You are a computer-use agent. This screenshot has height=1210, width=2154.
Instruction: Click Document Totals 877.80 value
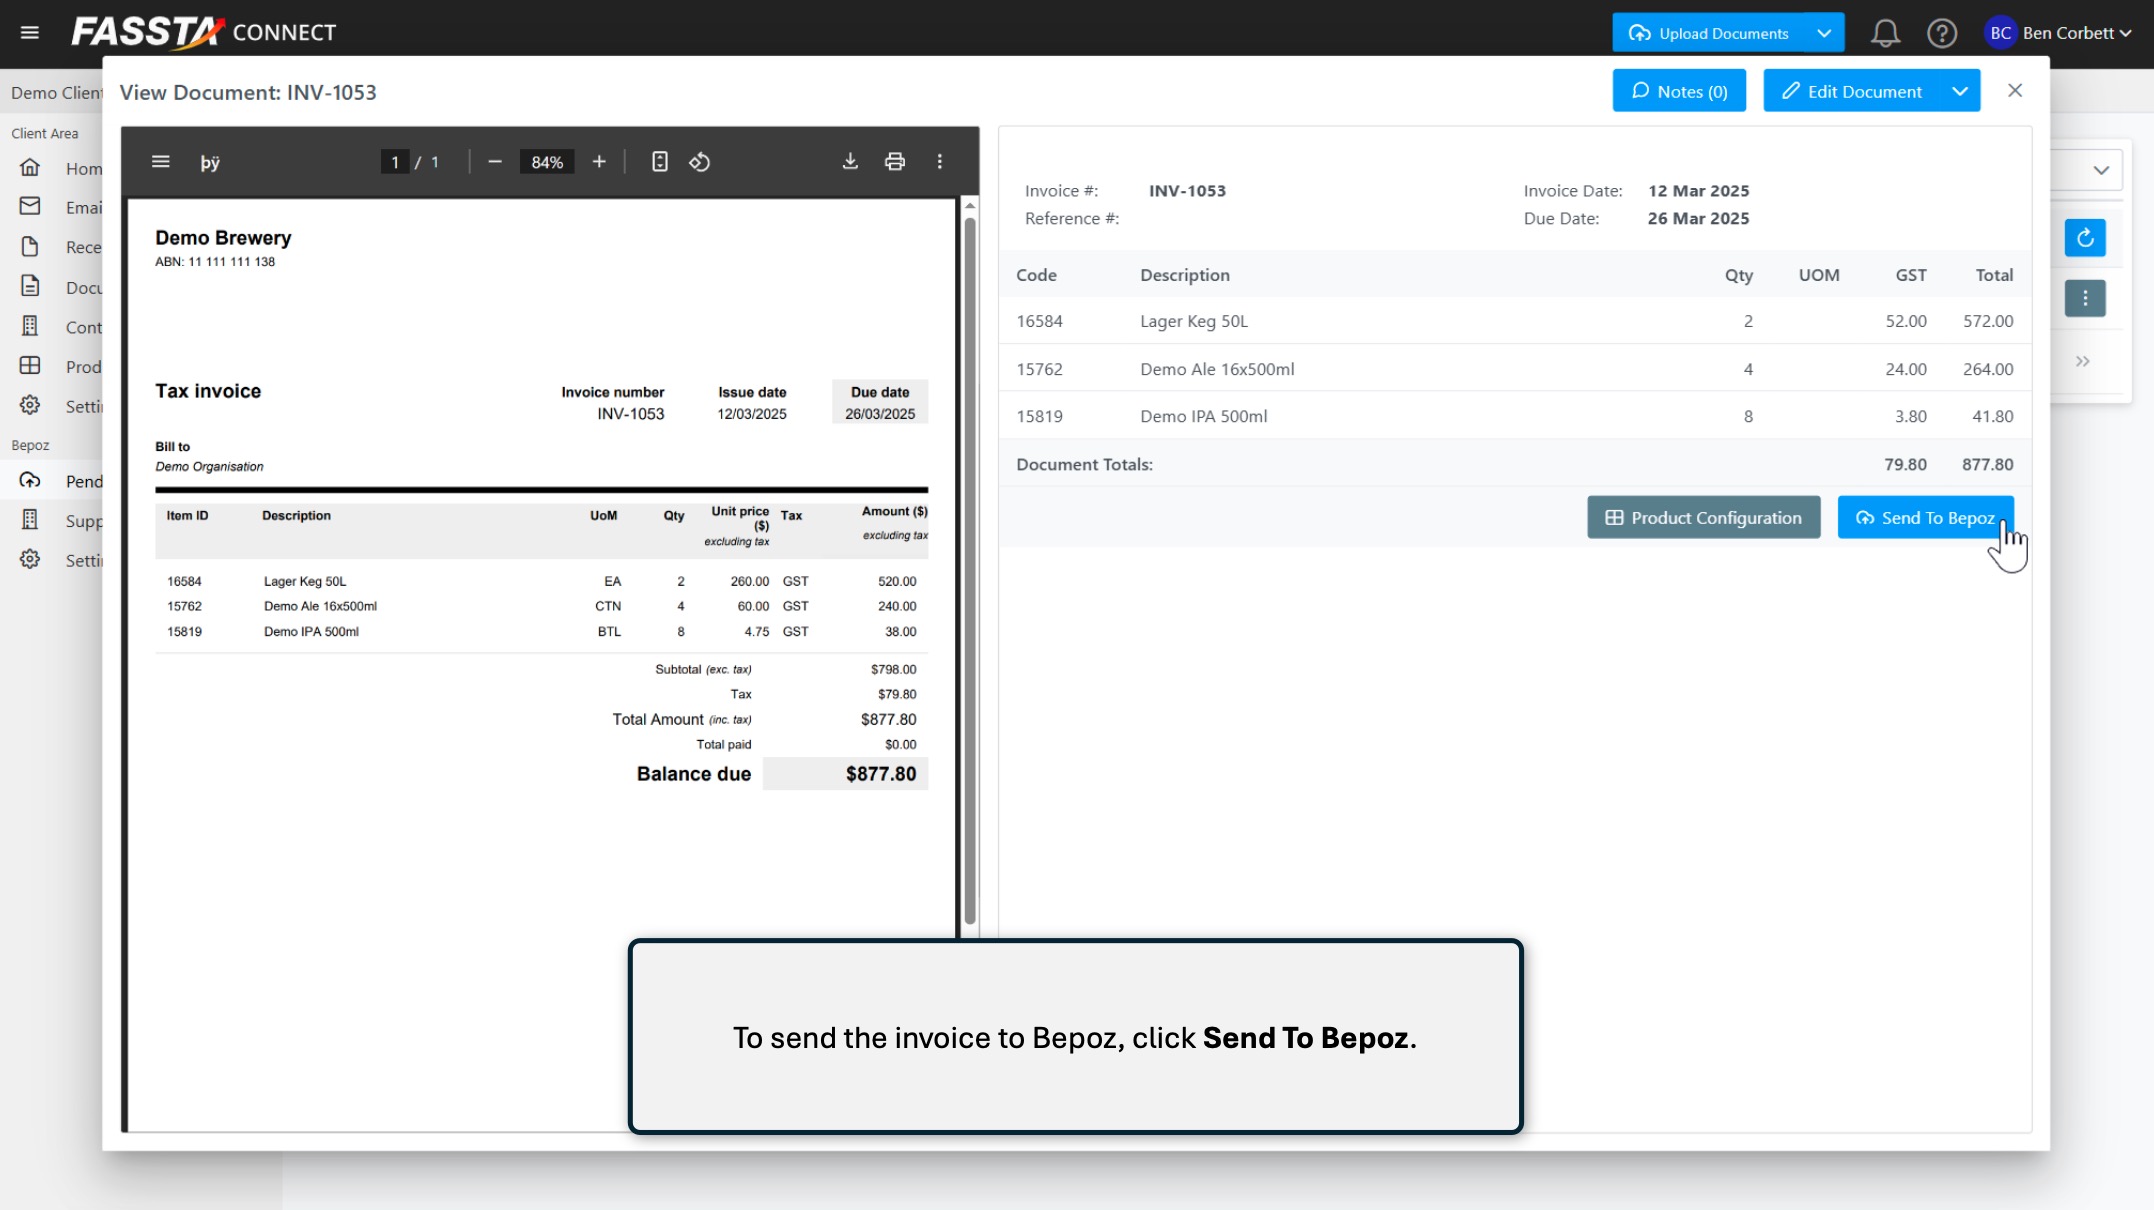click(1987, 464)
